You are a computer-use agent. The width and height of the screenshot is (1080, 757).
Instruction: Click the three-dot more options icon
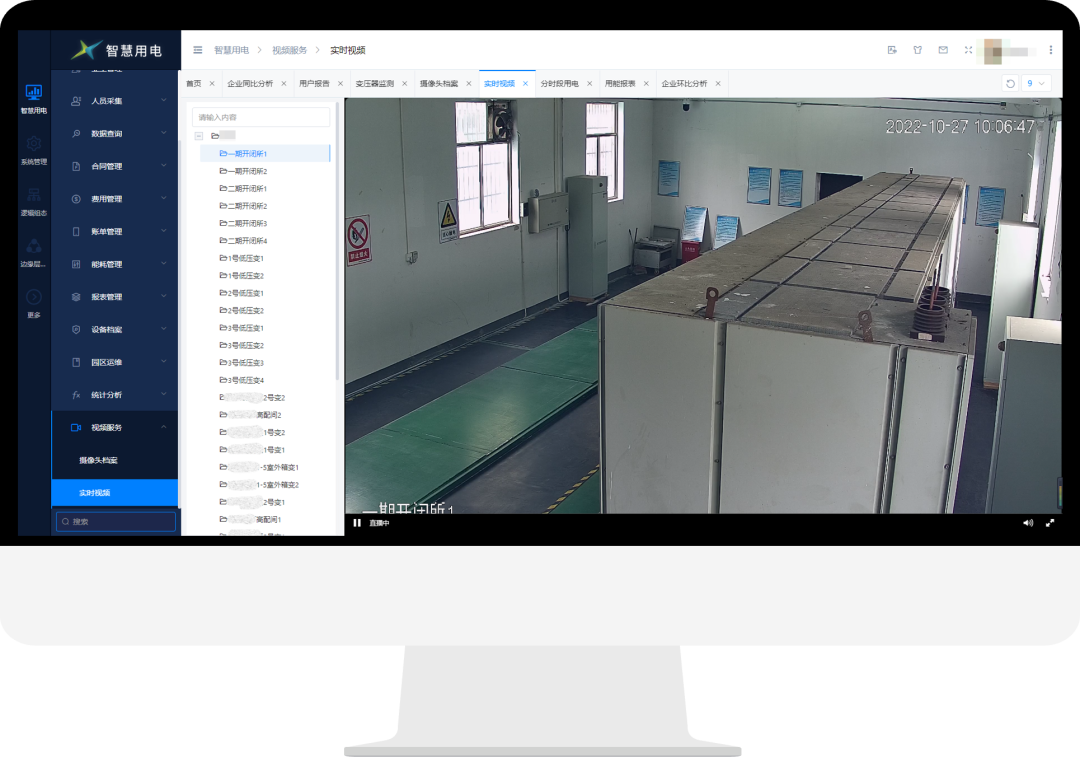pyautogui.click(x=1050, y=50)
